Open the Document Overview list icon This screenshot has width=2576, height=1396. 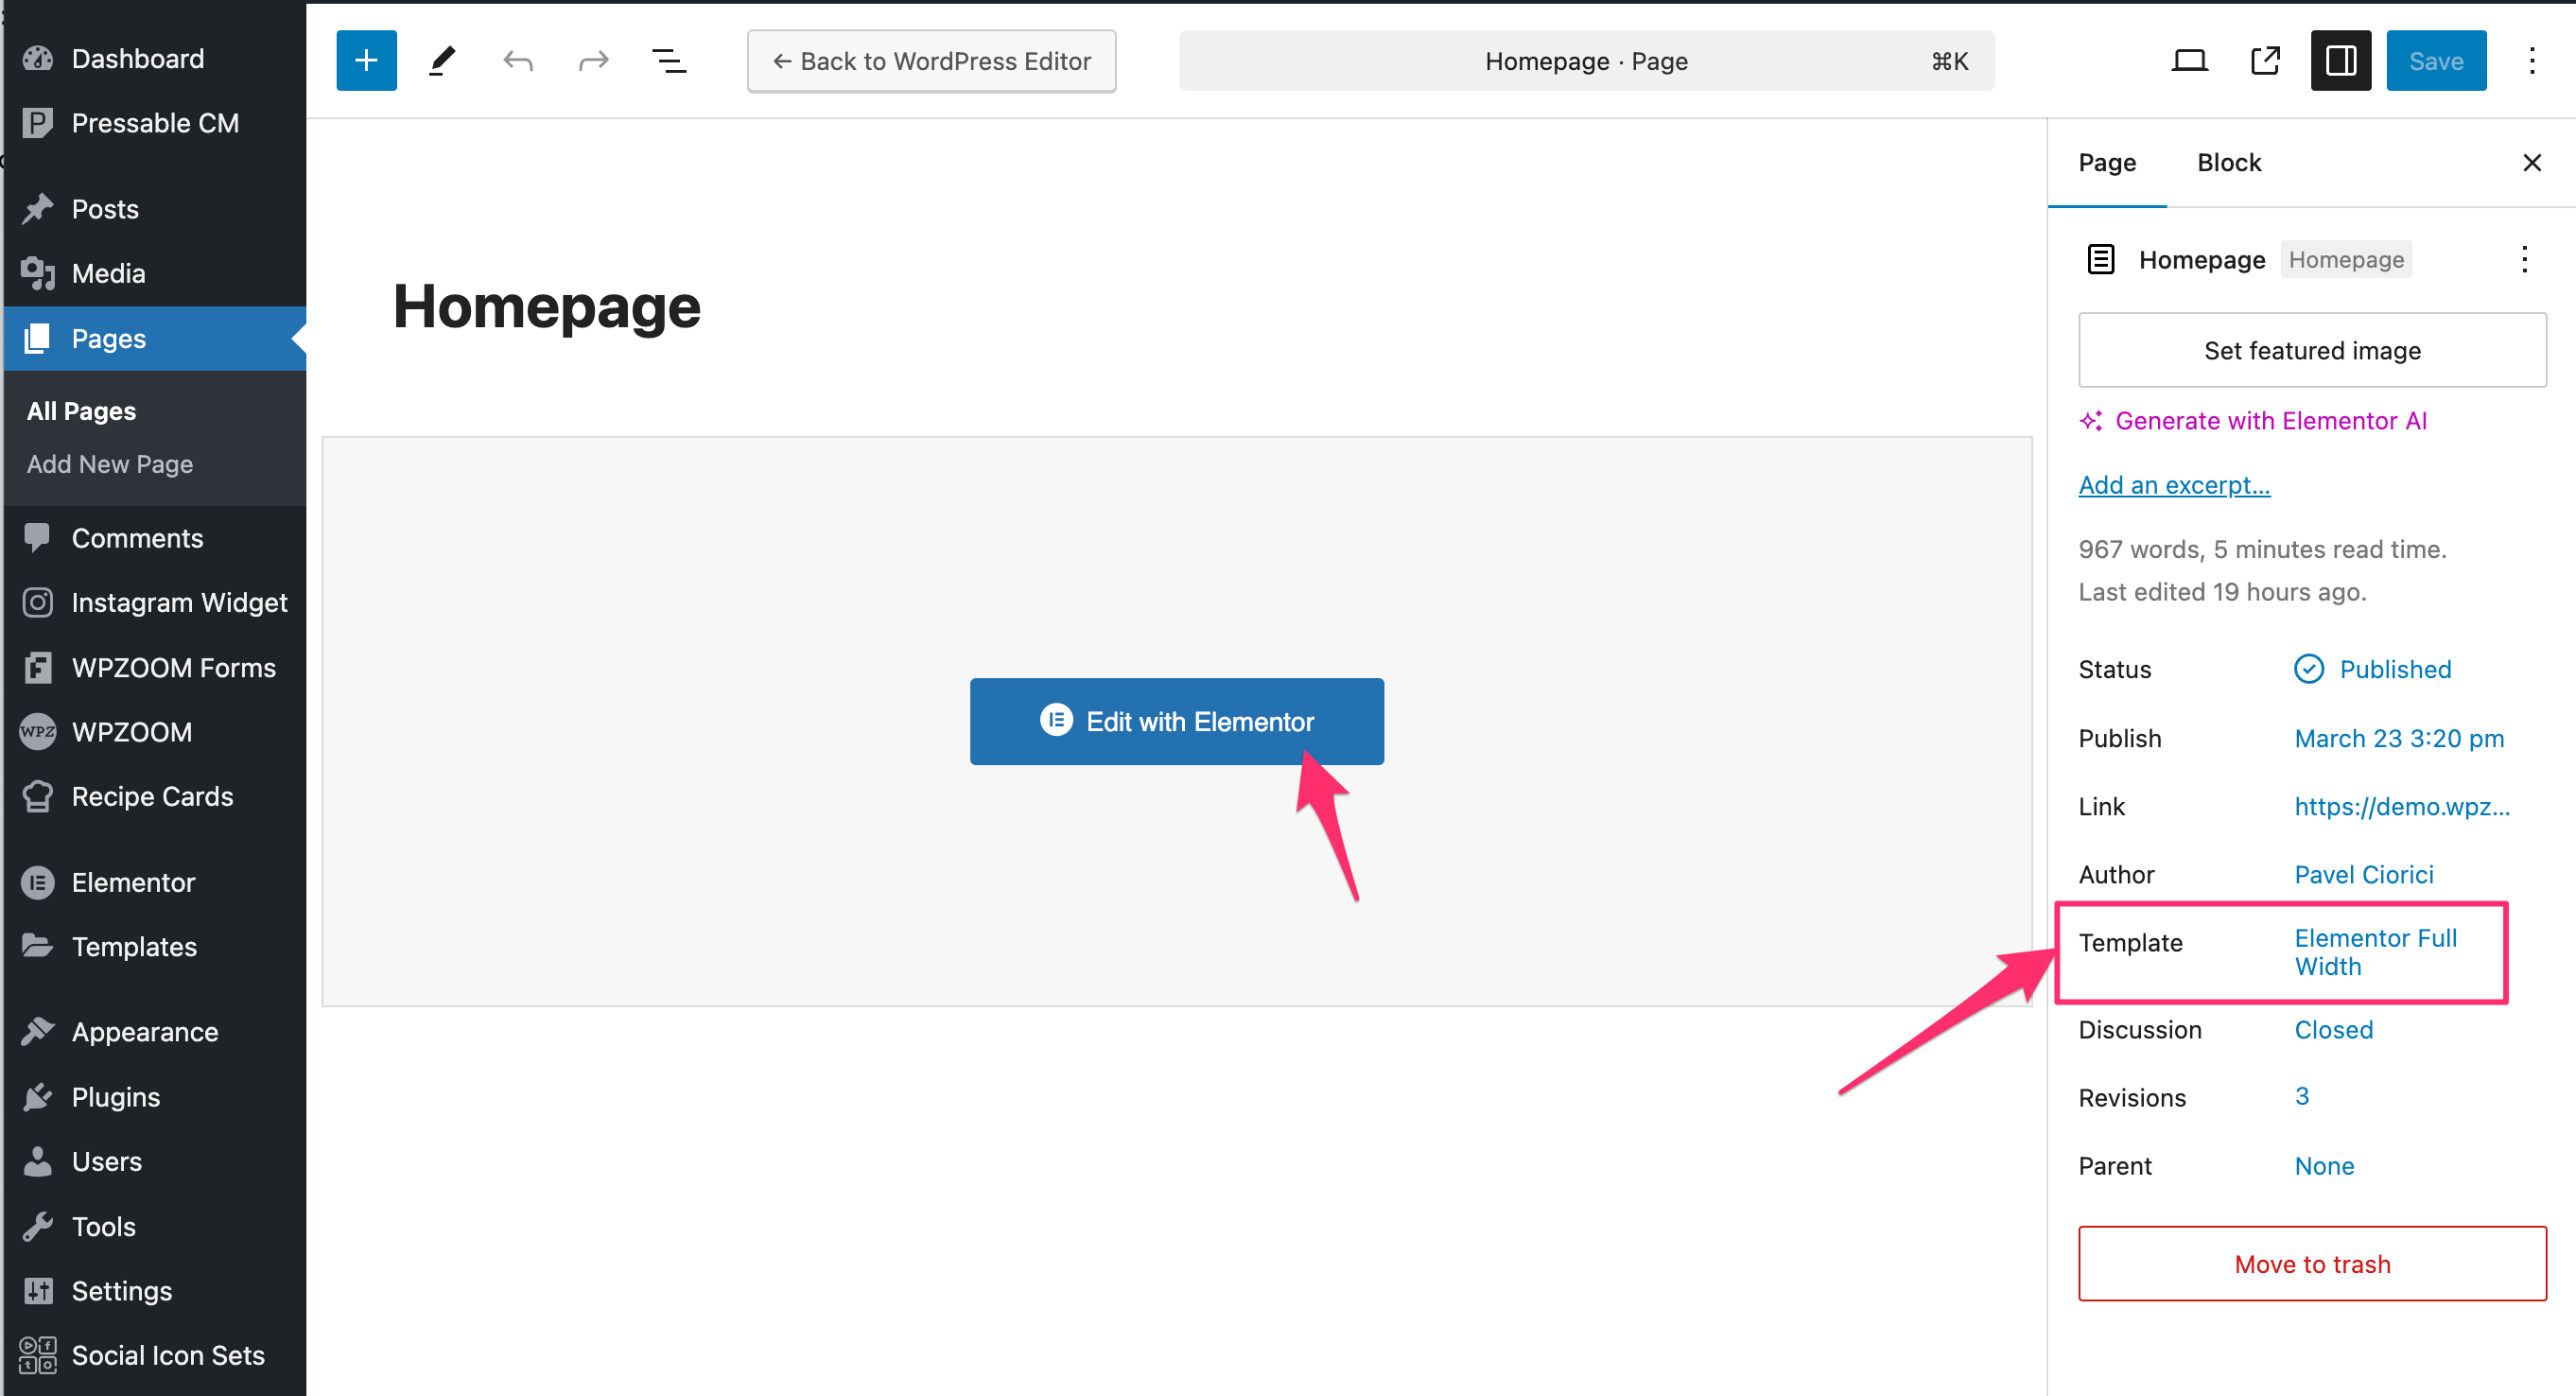pos(669,61)
